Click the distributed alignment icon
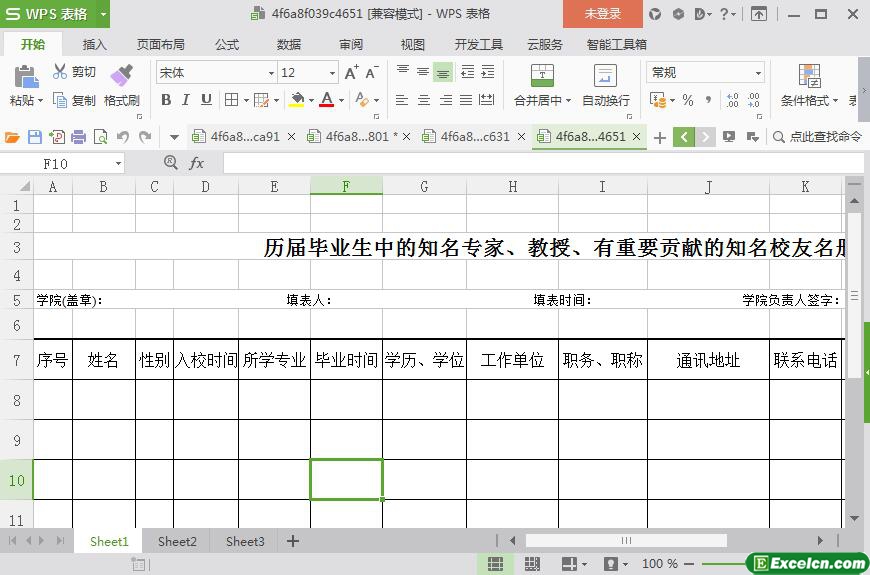The width and height of the screenshot is (870, 575). (x=487, y=100)
